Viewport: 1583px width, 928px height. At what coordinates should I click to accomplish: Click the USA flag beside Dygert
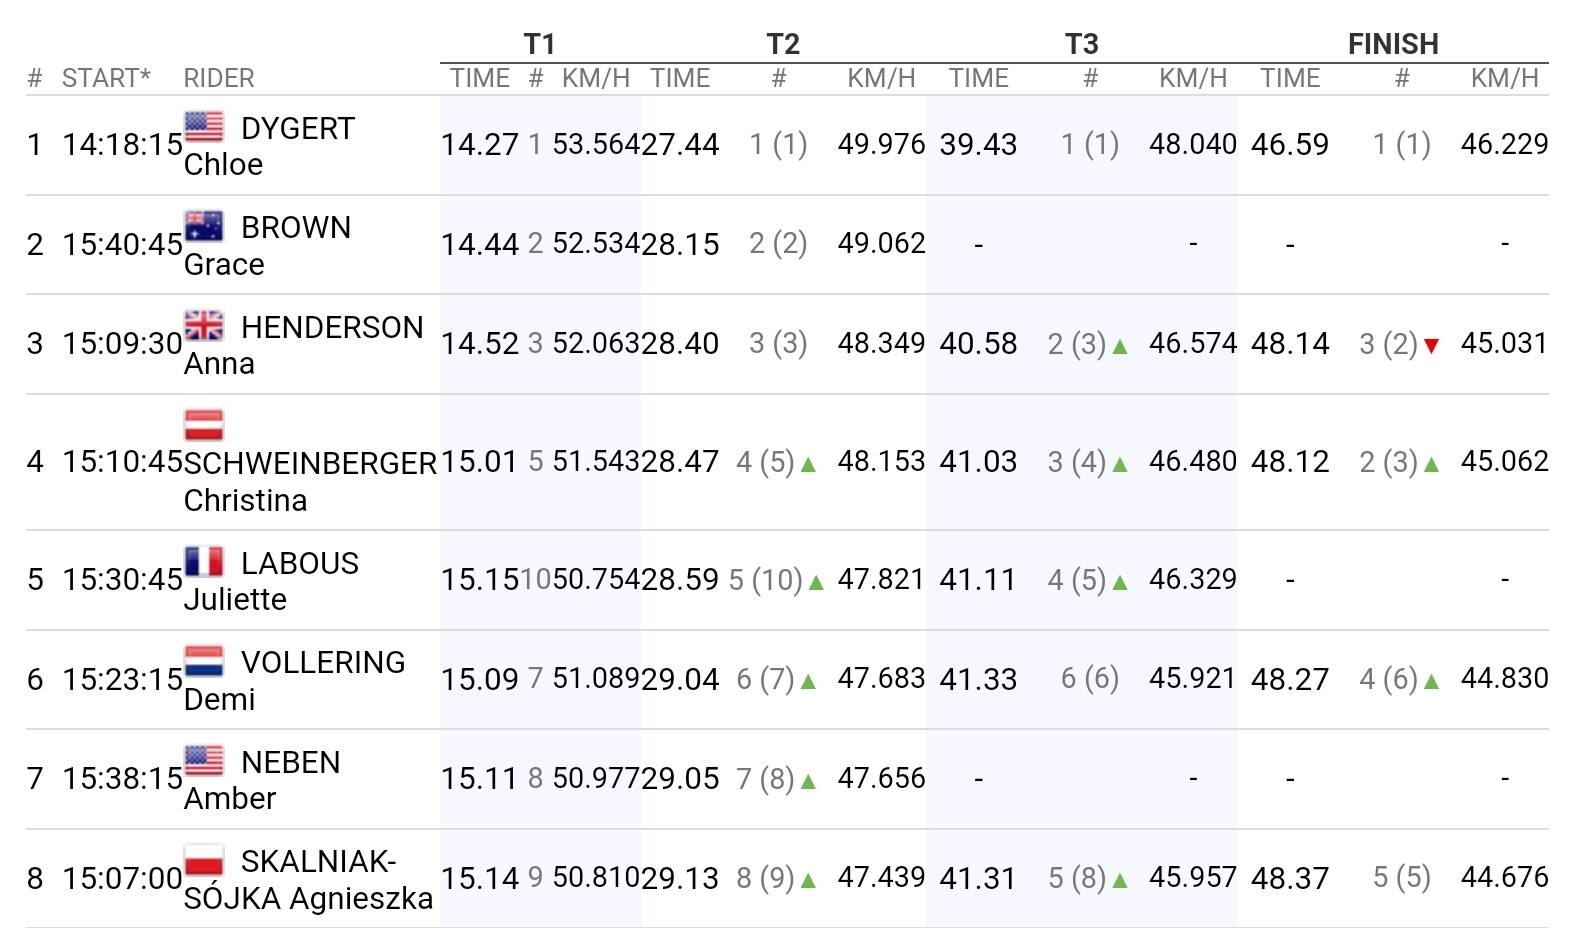click(204, 126)
